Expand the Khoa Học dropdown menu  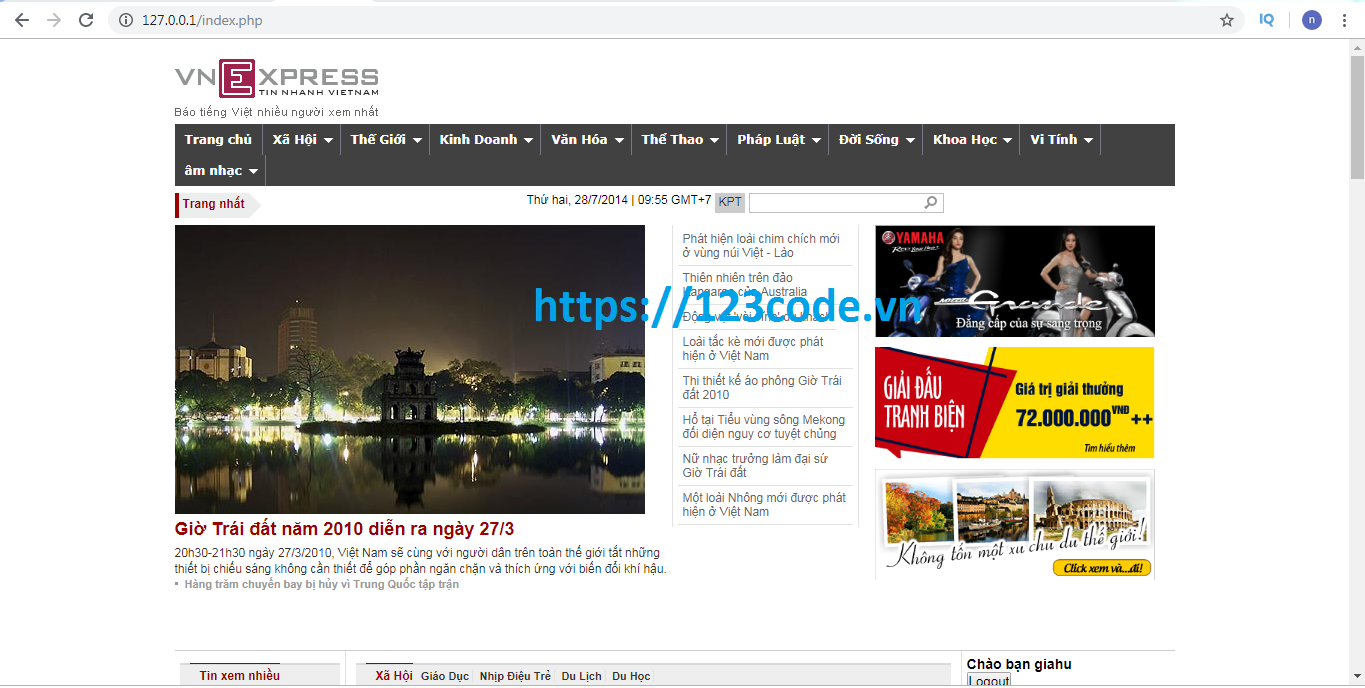970,139
